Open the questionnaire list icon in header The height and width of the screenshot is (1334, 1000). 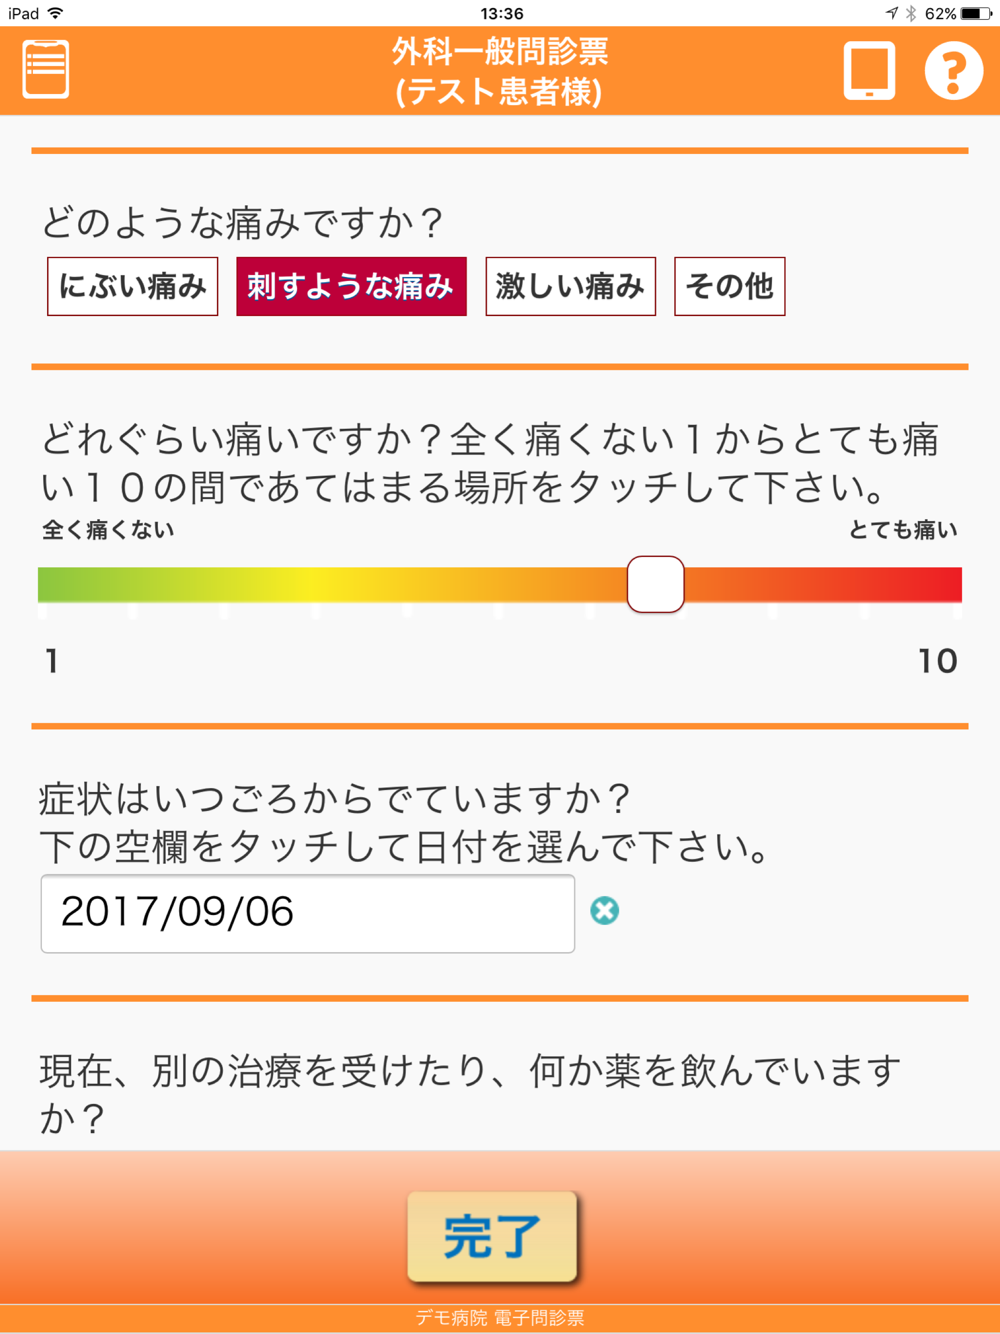pos(45,69)
